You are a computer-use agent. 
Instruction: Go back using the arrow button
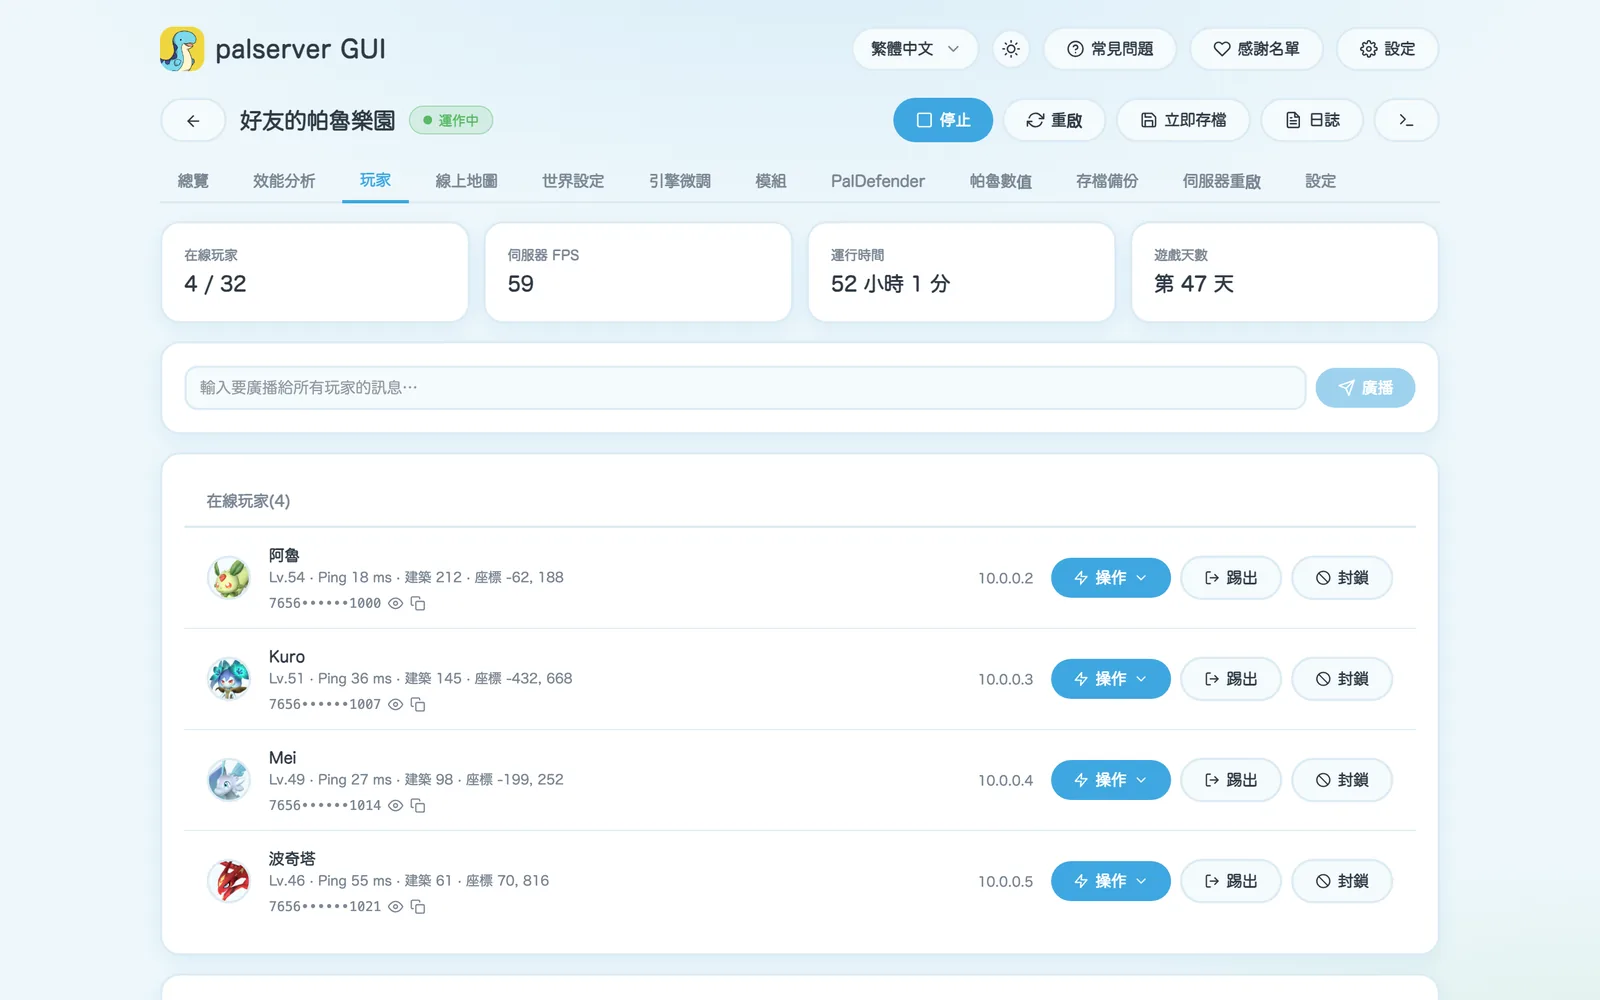(x=193, y=121)
